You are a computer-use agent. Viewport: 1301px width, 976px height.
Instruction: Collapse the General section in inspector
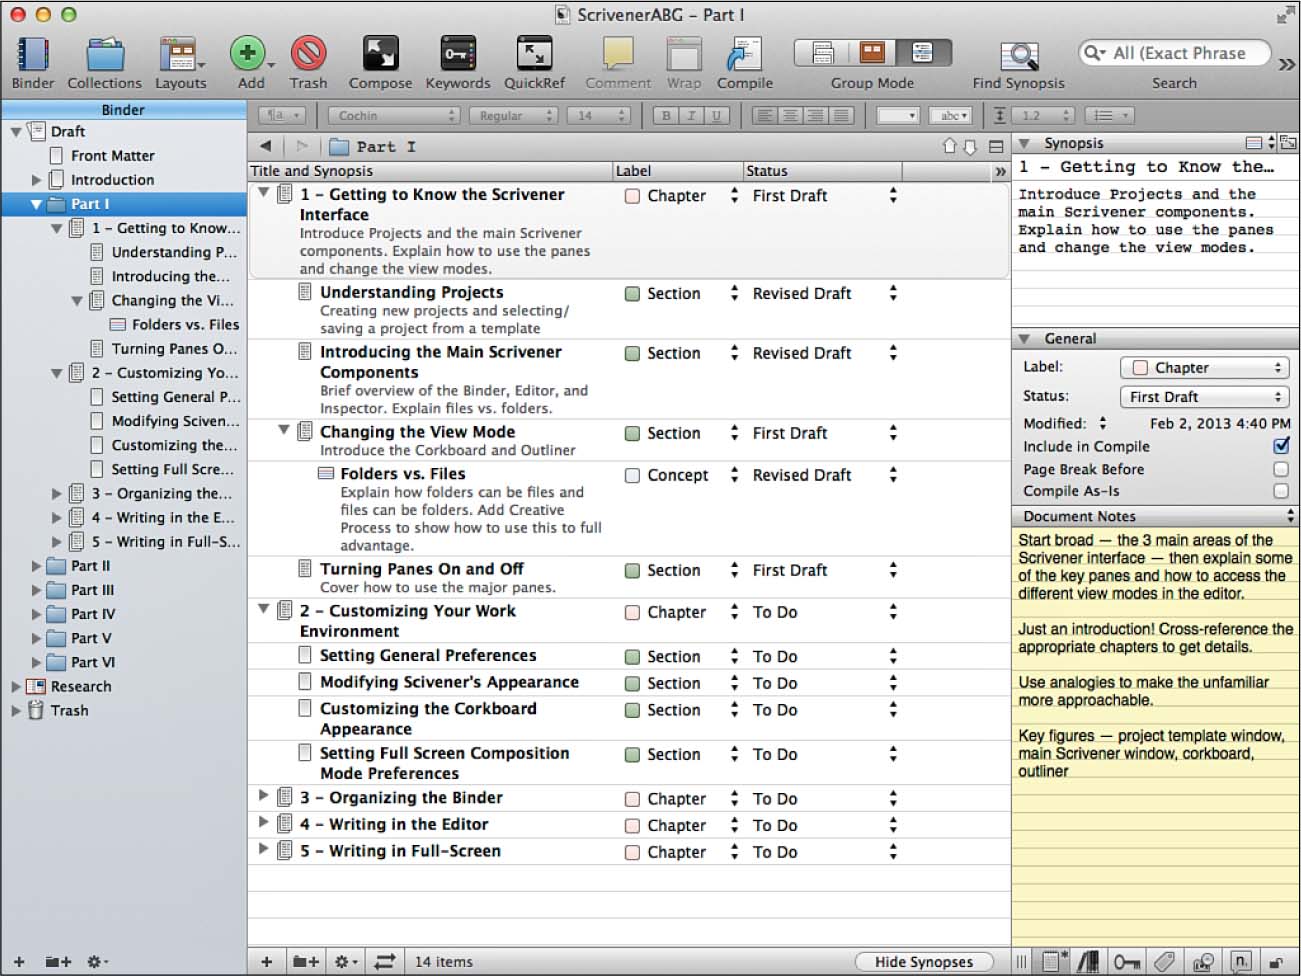1024,339
